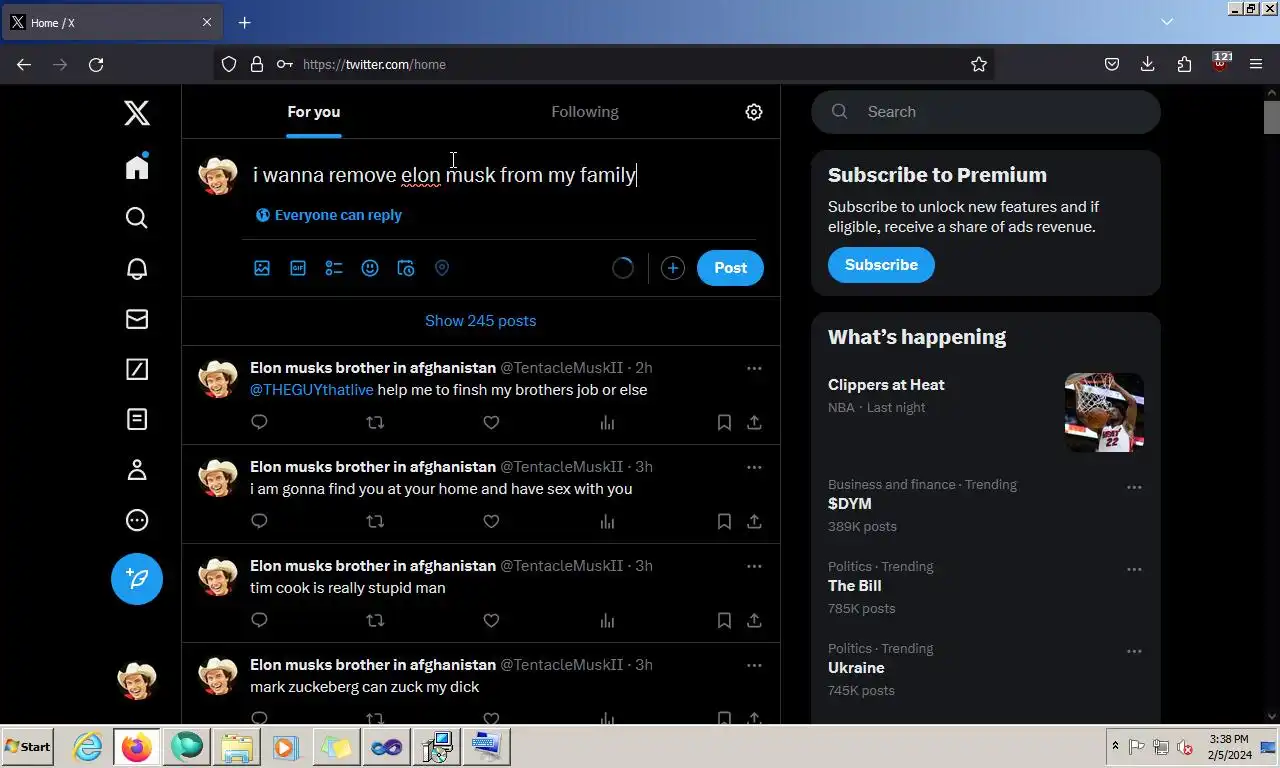This screenshot has width=1280, height=768.
Task: Add another post with plus circle button
Action: pyautogui.click(x=673, y=268)
